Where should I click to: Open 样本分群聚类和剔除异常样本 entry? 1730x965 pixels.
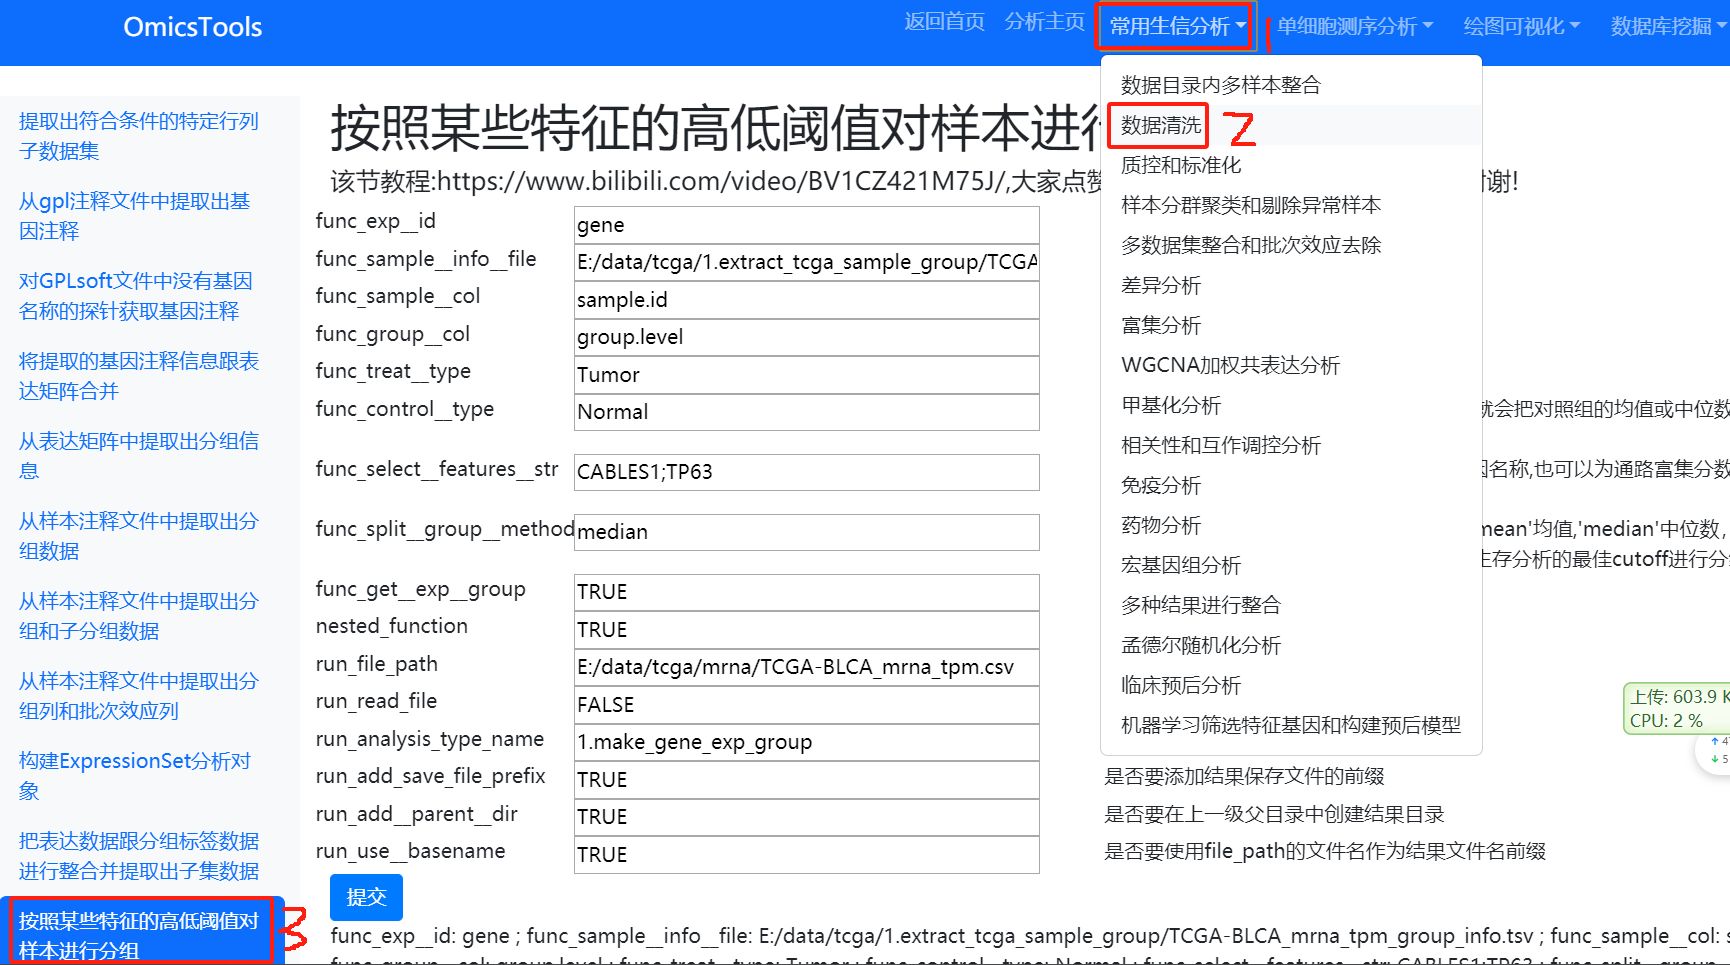point(1291,205)
